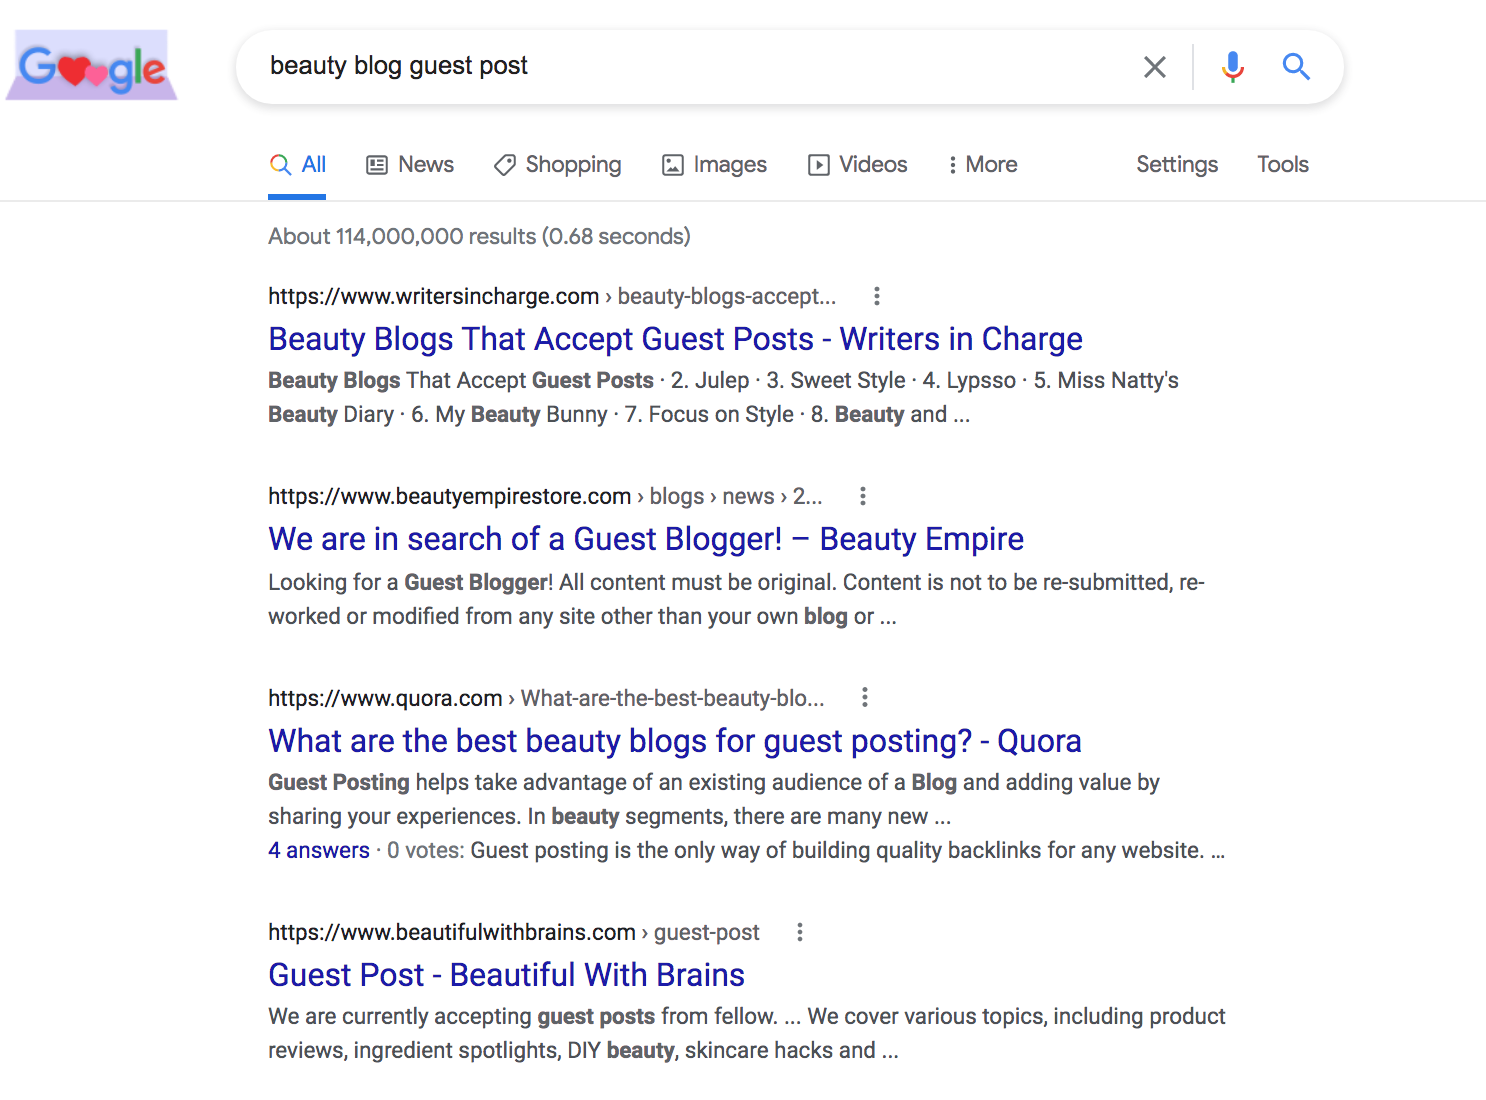This screenshot has height=1100, width=1486.
Task: Open Beauty Blogs That Accept Guest Posts result
Action: [675, 339]
